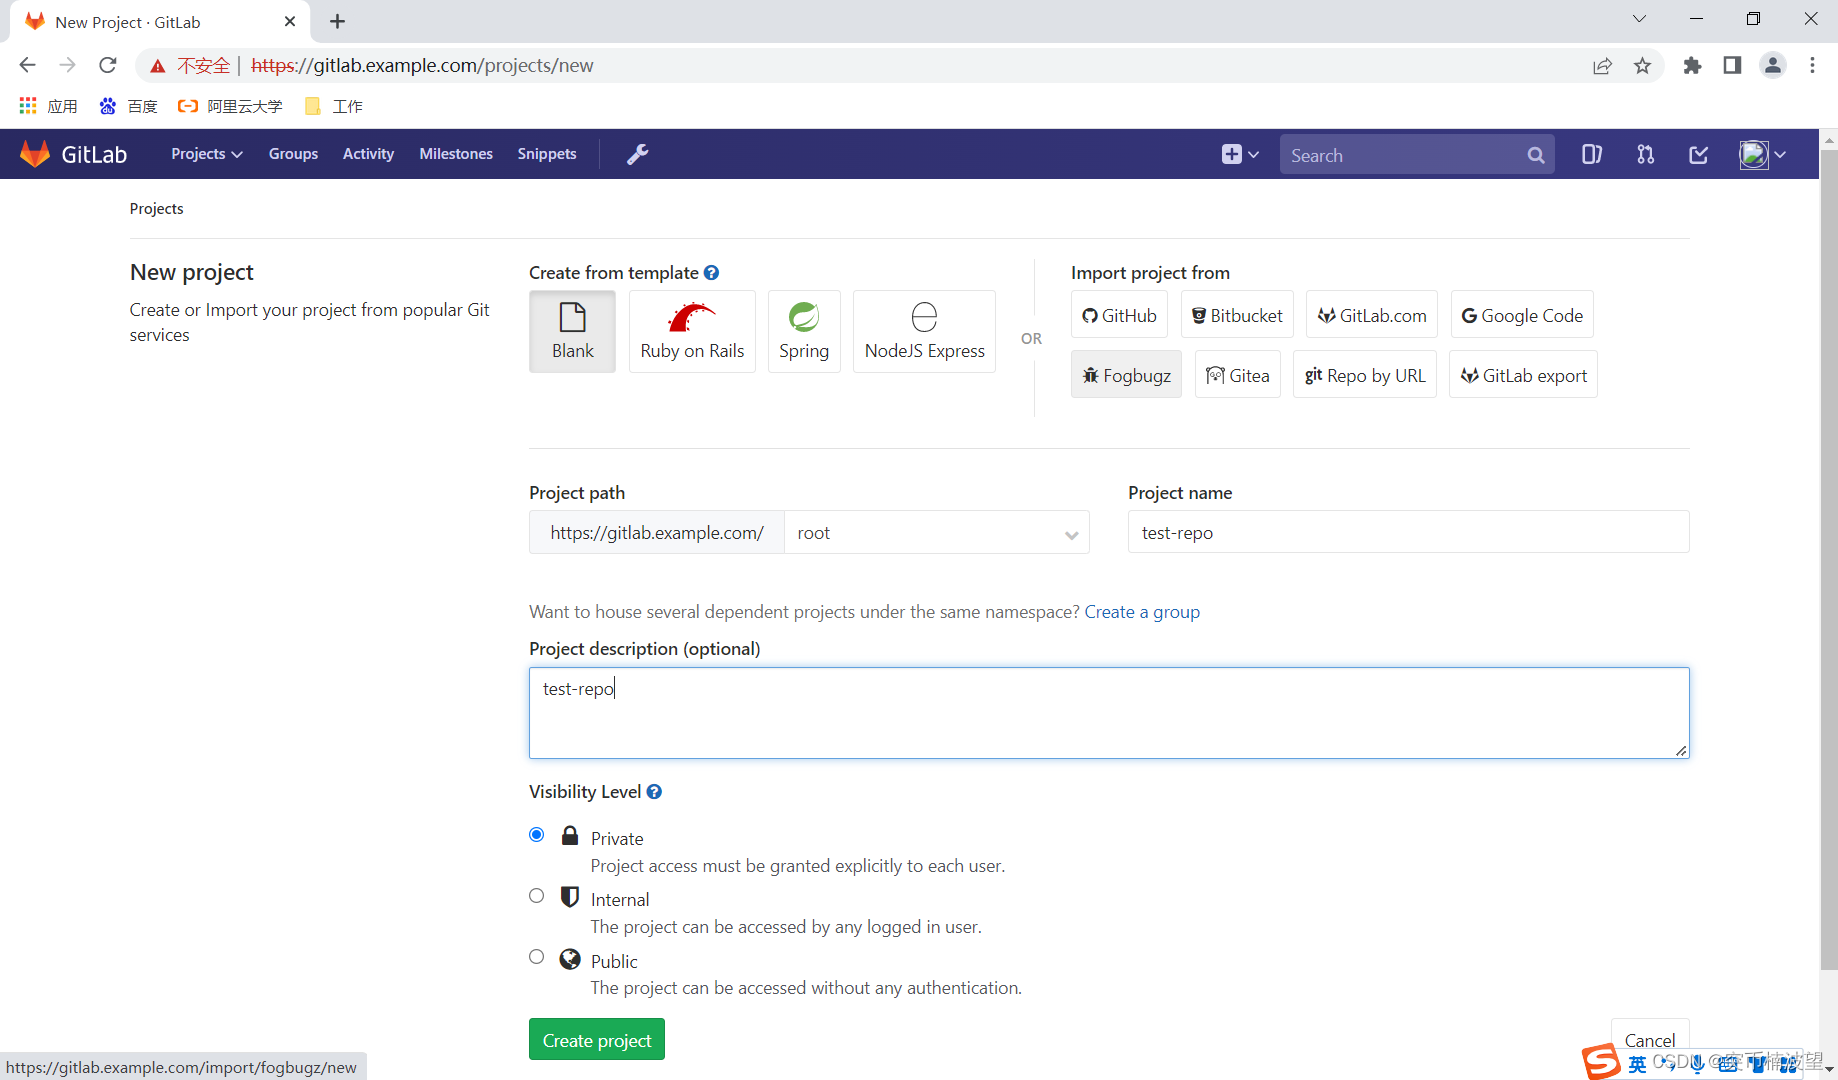Click the not-secure warning icon
1838x1080 pixels.
tap(158, 66)
